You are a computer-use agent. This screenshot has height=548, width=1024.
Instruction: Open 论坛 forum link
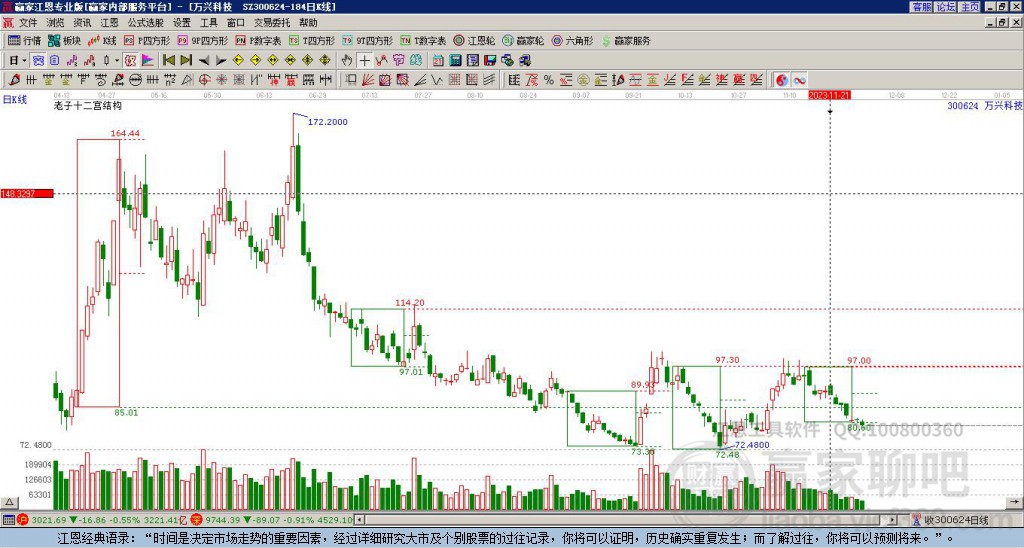click(946, 7)
